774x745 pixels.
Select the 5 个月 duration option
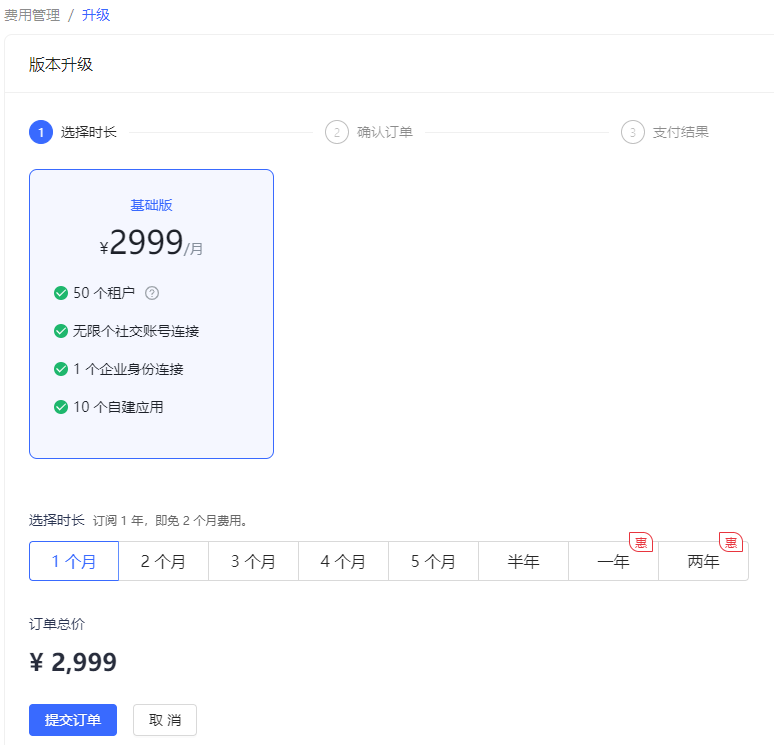pyautogui.click(x=433, y=561)
